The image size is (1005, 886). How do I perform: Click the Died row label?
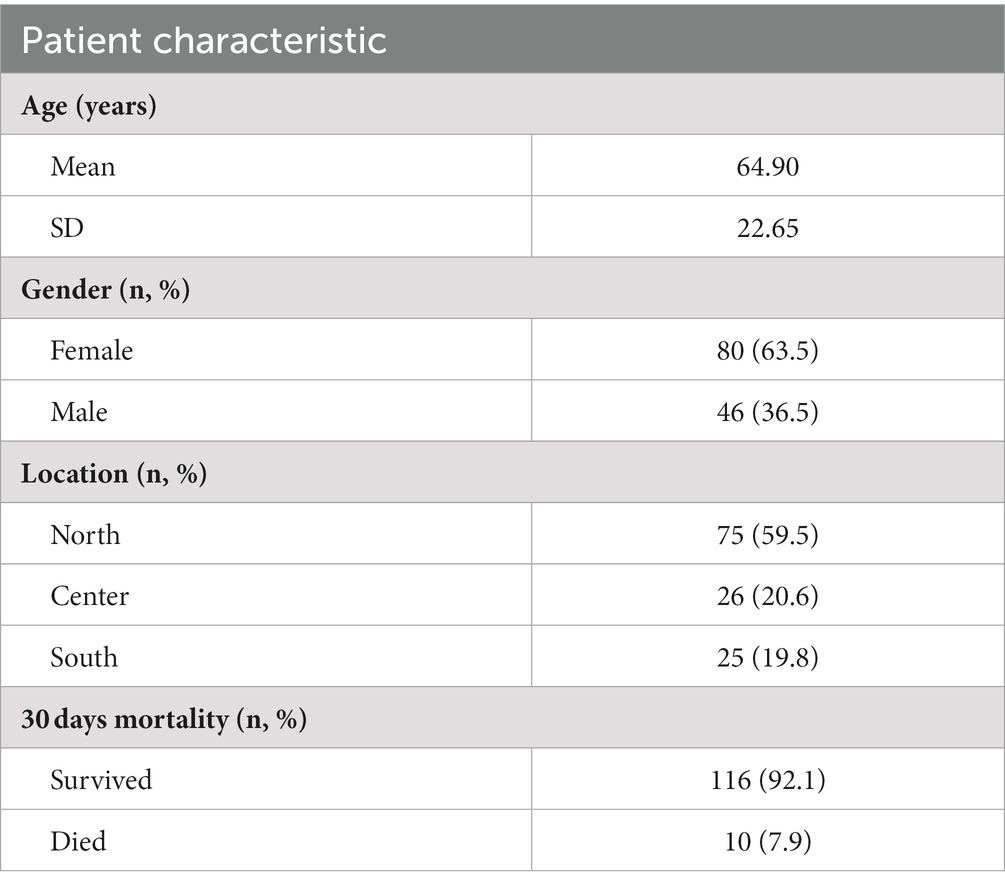[x=78, y=842]
